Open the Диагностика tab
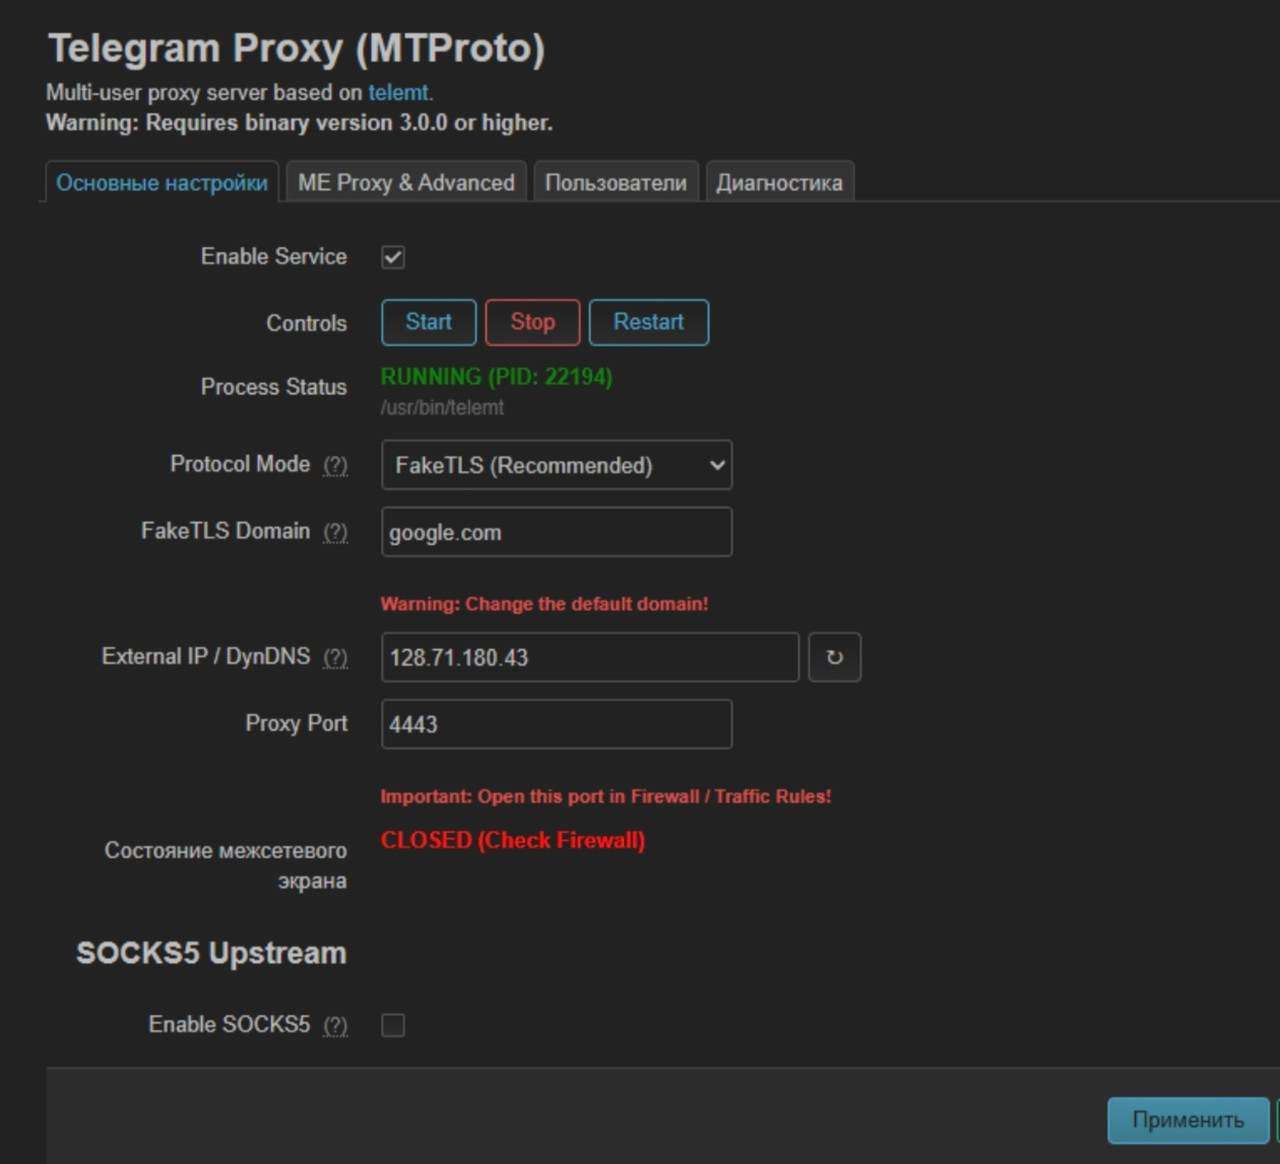The width and height of the screenshot is (1280, 1164). [780, 183]
